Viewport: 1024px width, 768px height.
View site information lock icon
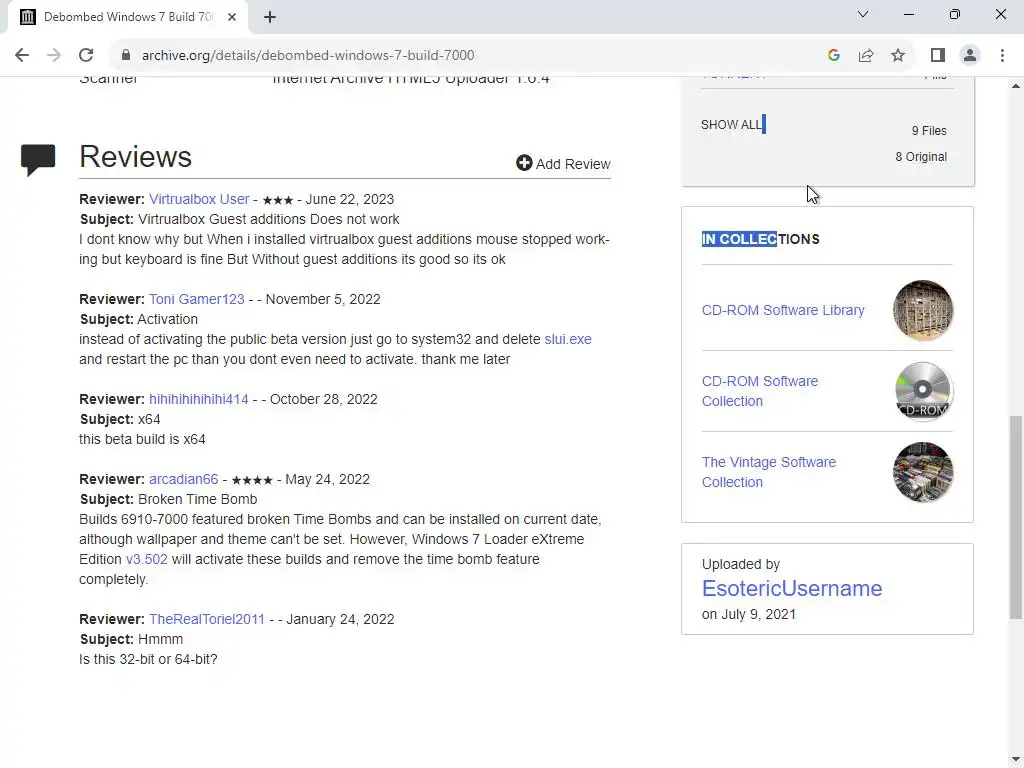126,55
